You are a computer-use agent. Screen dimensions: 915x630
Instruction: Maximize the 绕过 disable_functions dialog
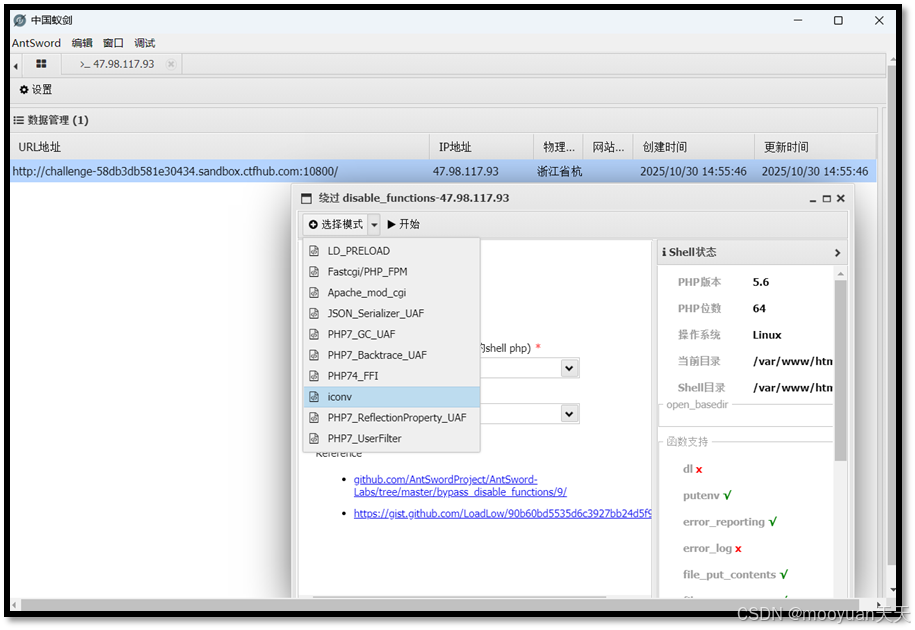pyautogui.click(x=826, y=199)
